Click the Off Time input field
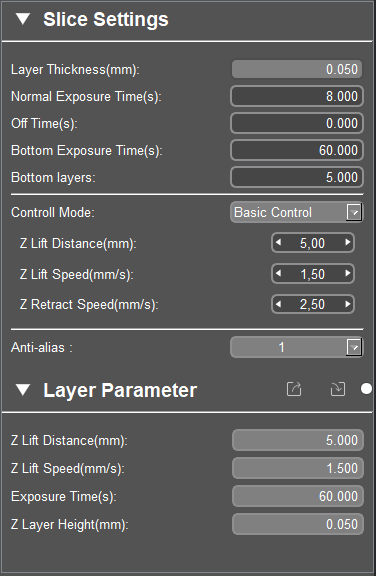The width and height of the screenshot is (376, 576). [x=297, y=123]
